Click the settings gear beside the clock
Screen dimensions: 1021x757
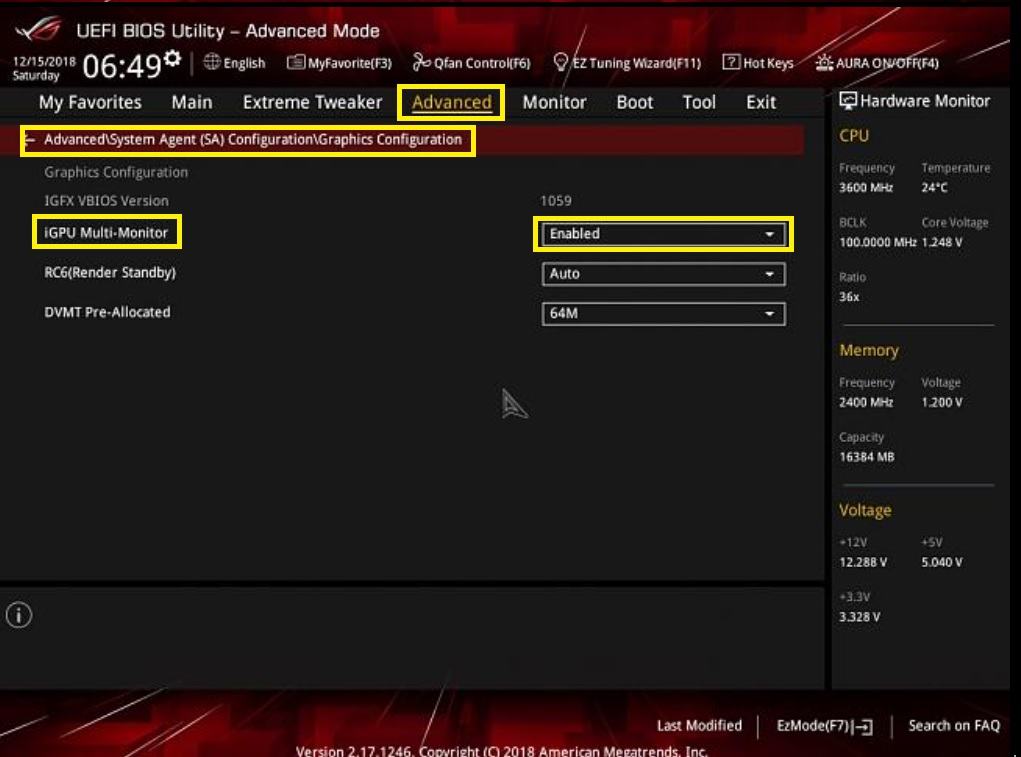pos(173,59)
